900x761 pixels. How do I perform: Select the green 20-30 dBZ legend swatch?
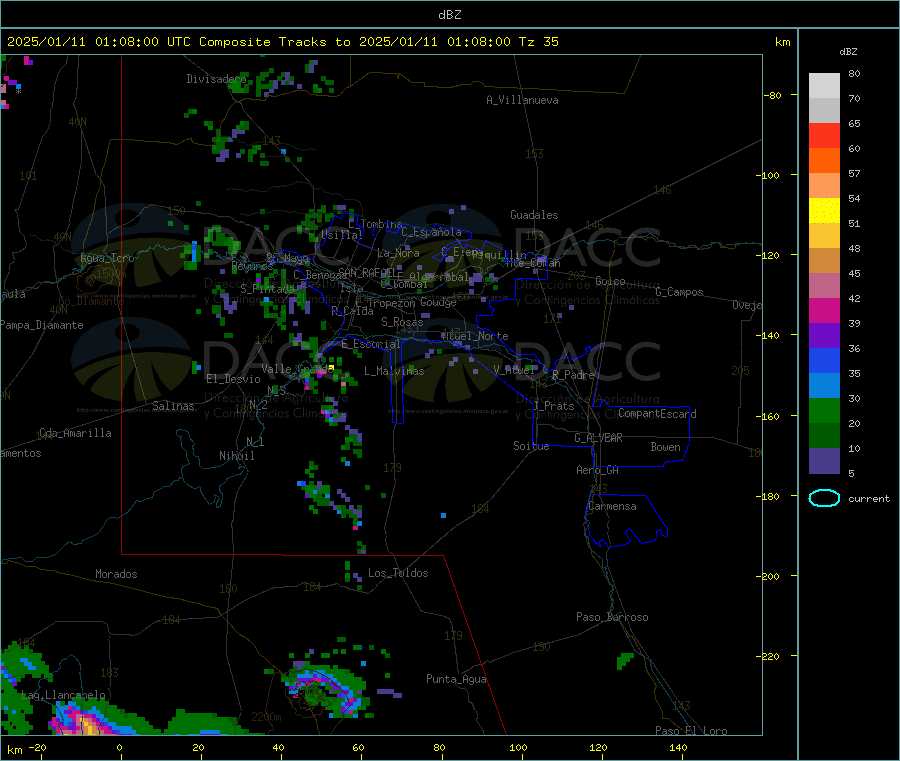[x=824, y=410]
